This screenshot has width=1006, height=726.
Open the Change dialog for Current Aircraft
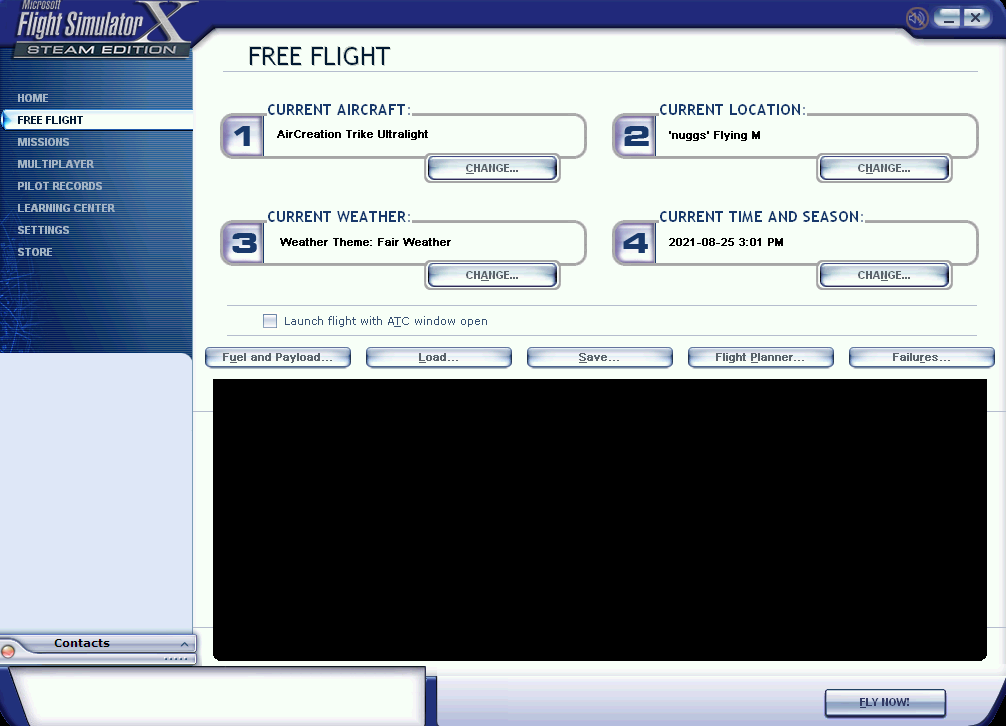(x=492, y=169)
